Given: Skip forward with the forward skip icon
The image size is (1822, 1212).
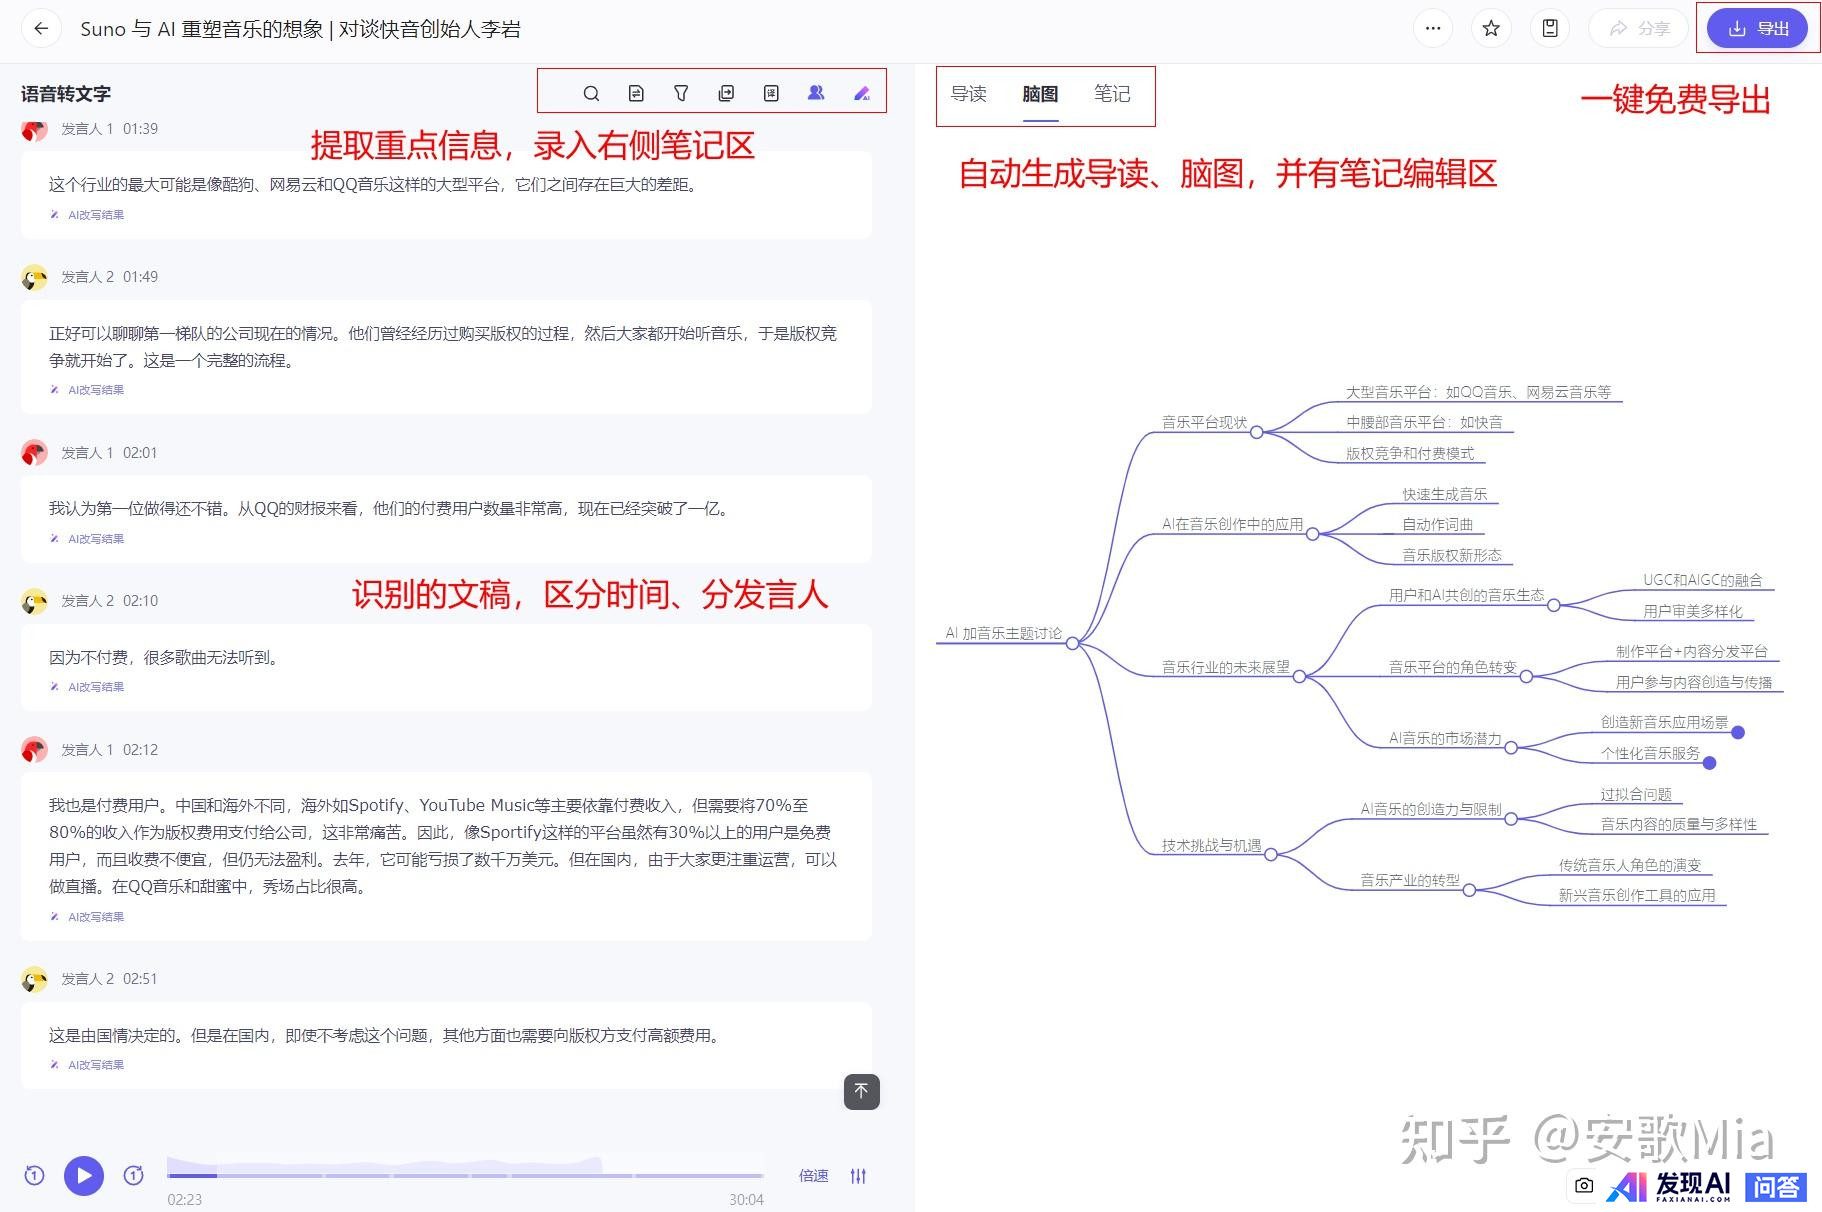Looking at the screenshot, I should [x=134, y=1175].
